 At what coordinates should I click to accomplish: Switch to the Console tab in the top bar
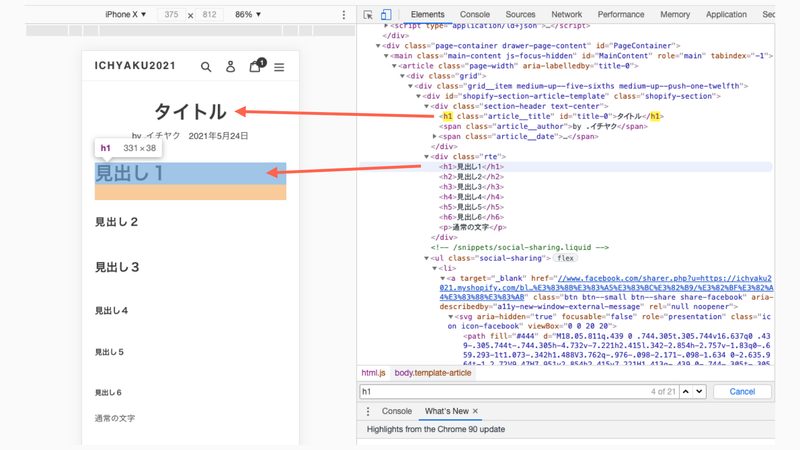point(474,14)
